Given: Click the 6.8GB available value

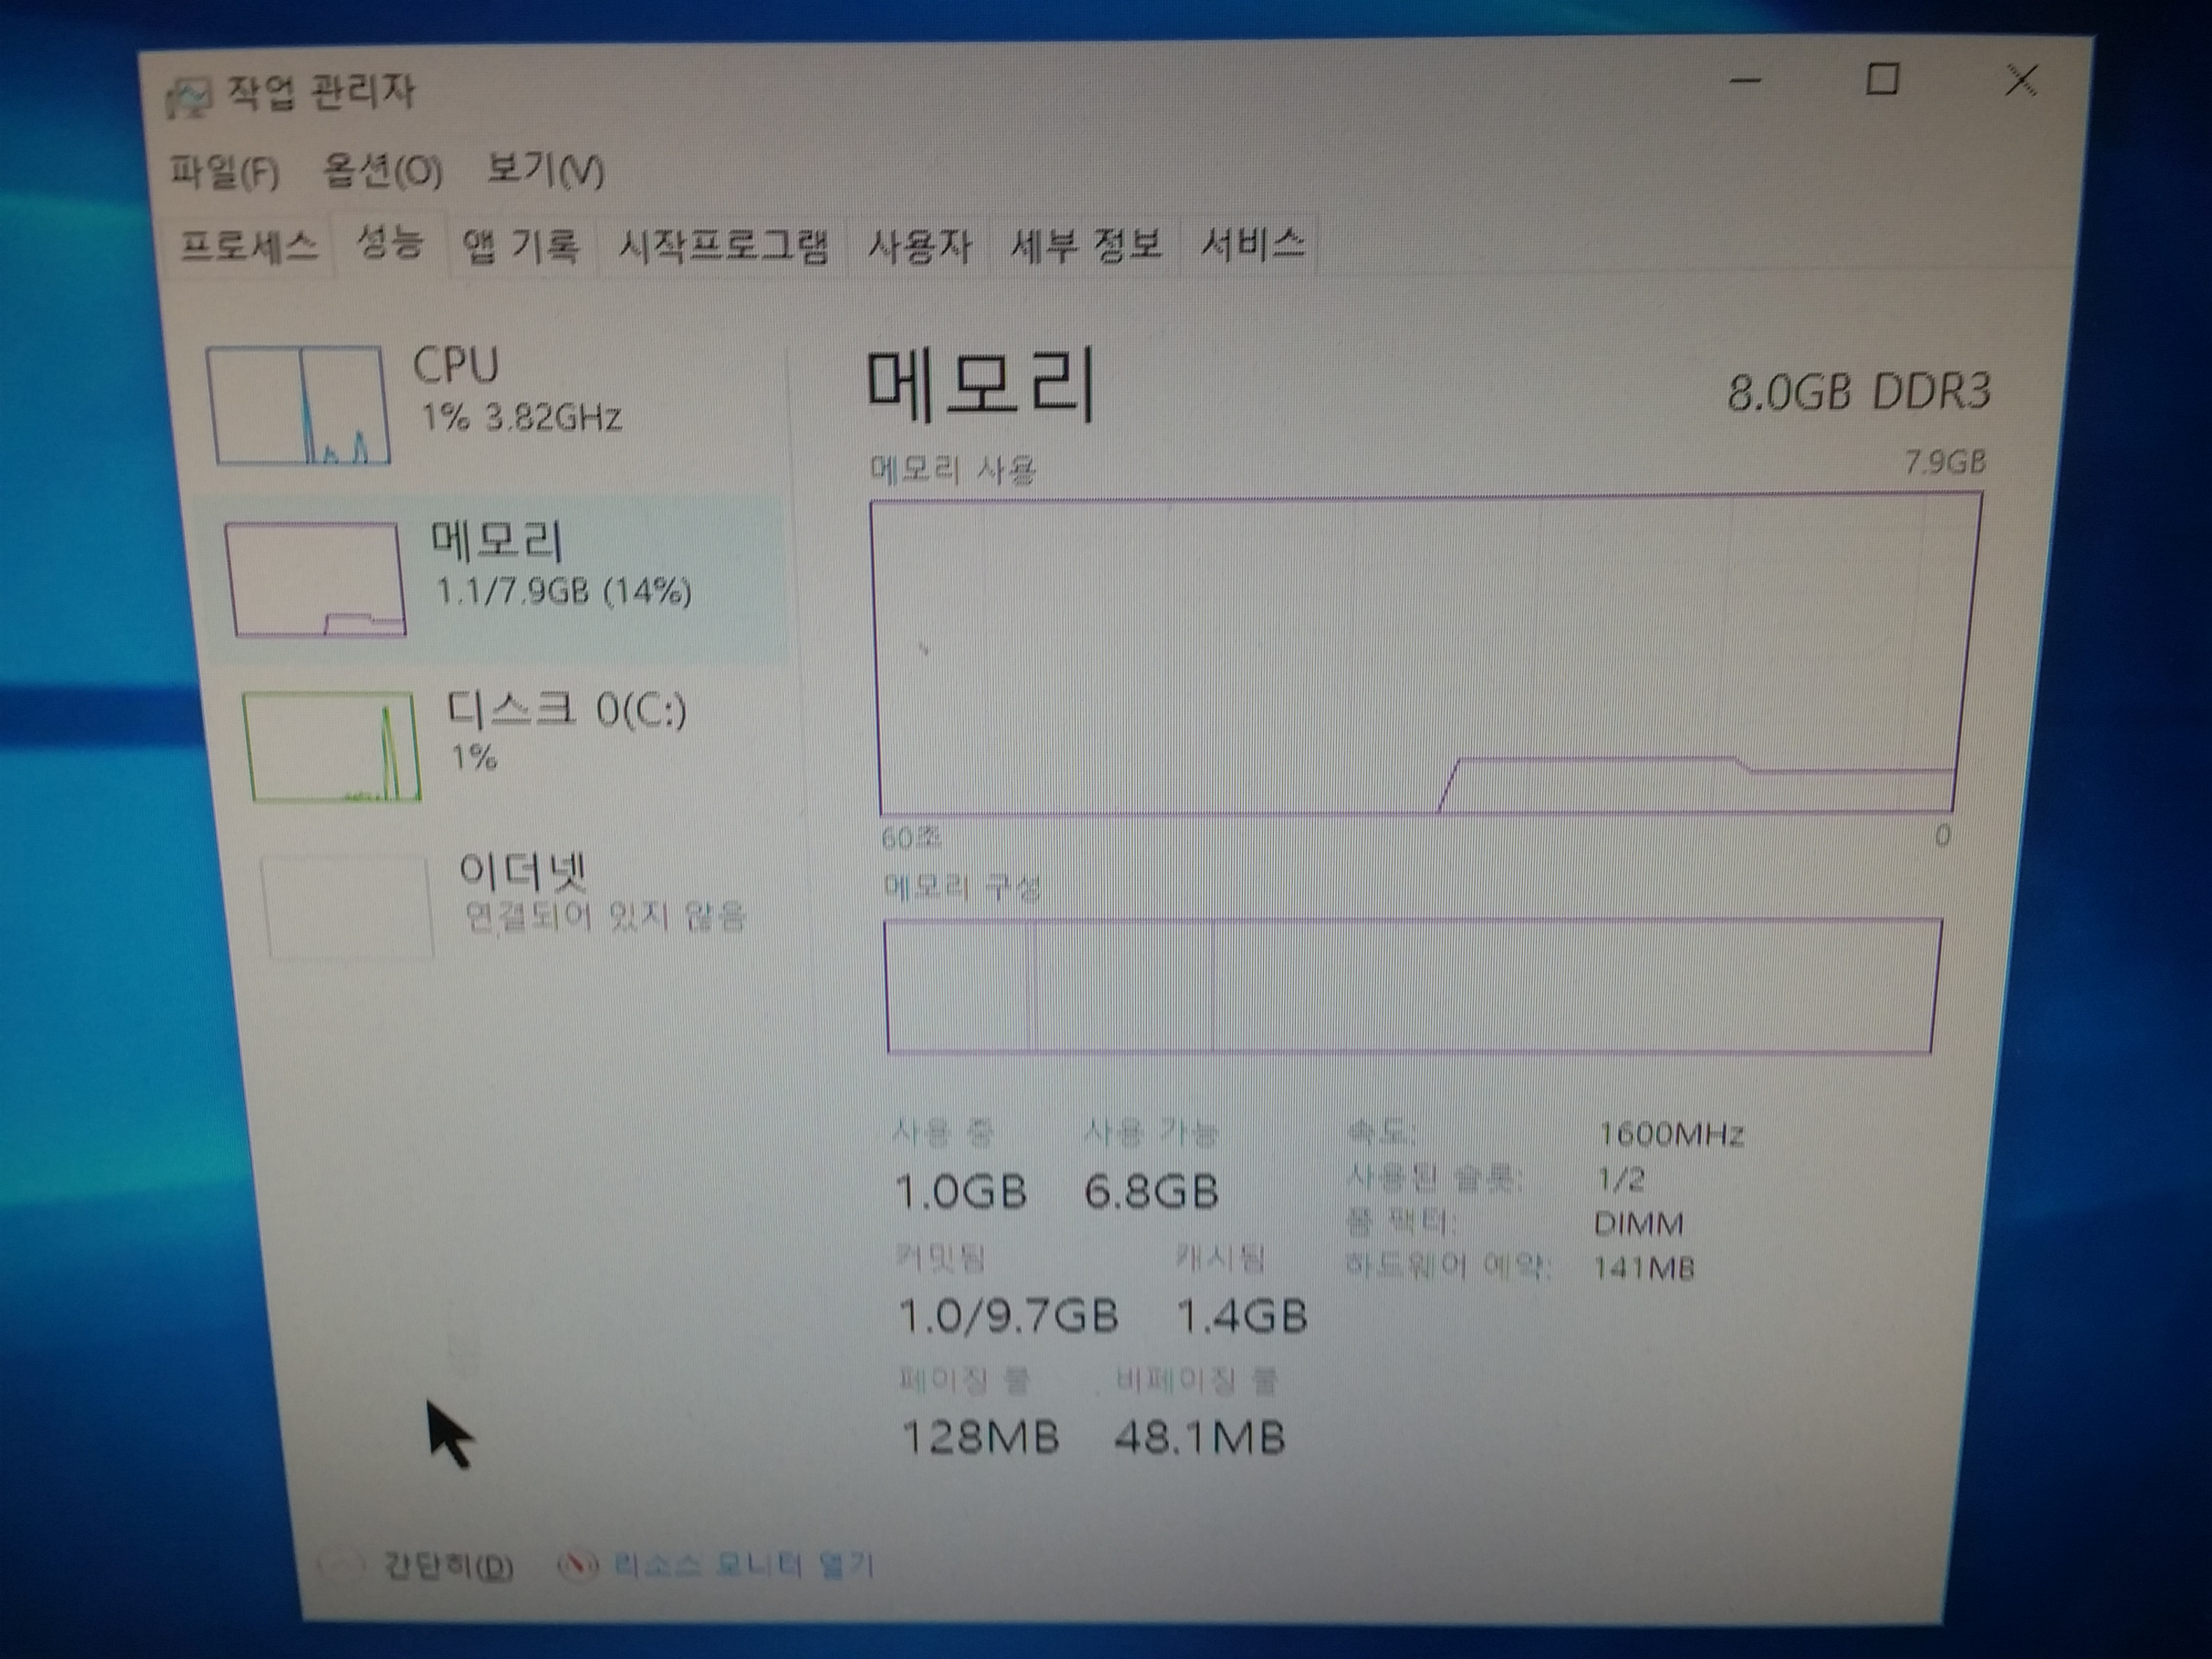Looking at the screenshot, I should tap(1151, 1192).
